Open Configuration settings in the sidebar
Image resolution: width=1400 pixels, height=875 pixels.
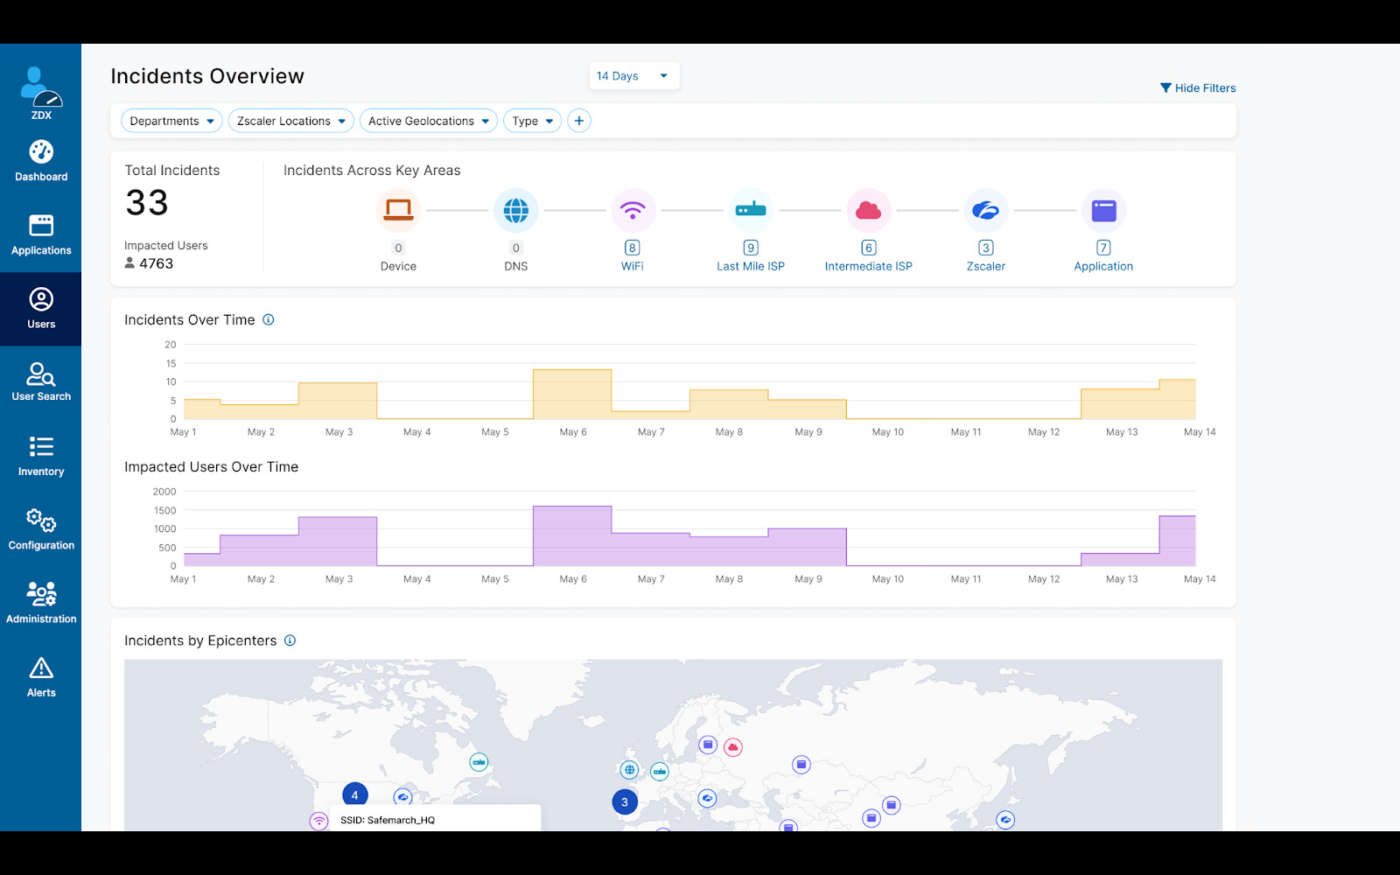point(41,528)
